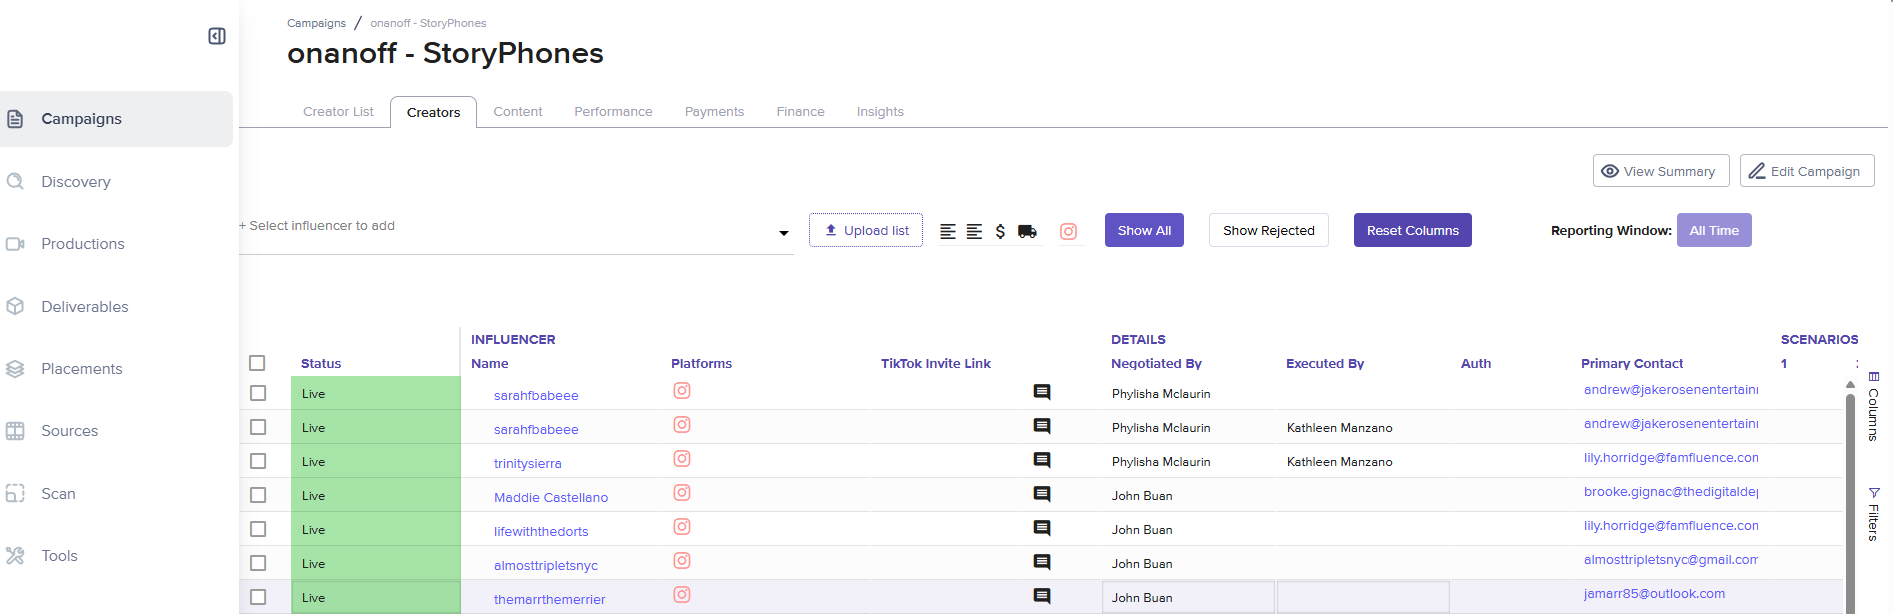
Task: Click the Show All button
Action: (x=1144, y=230)
